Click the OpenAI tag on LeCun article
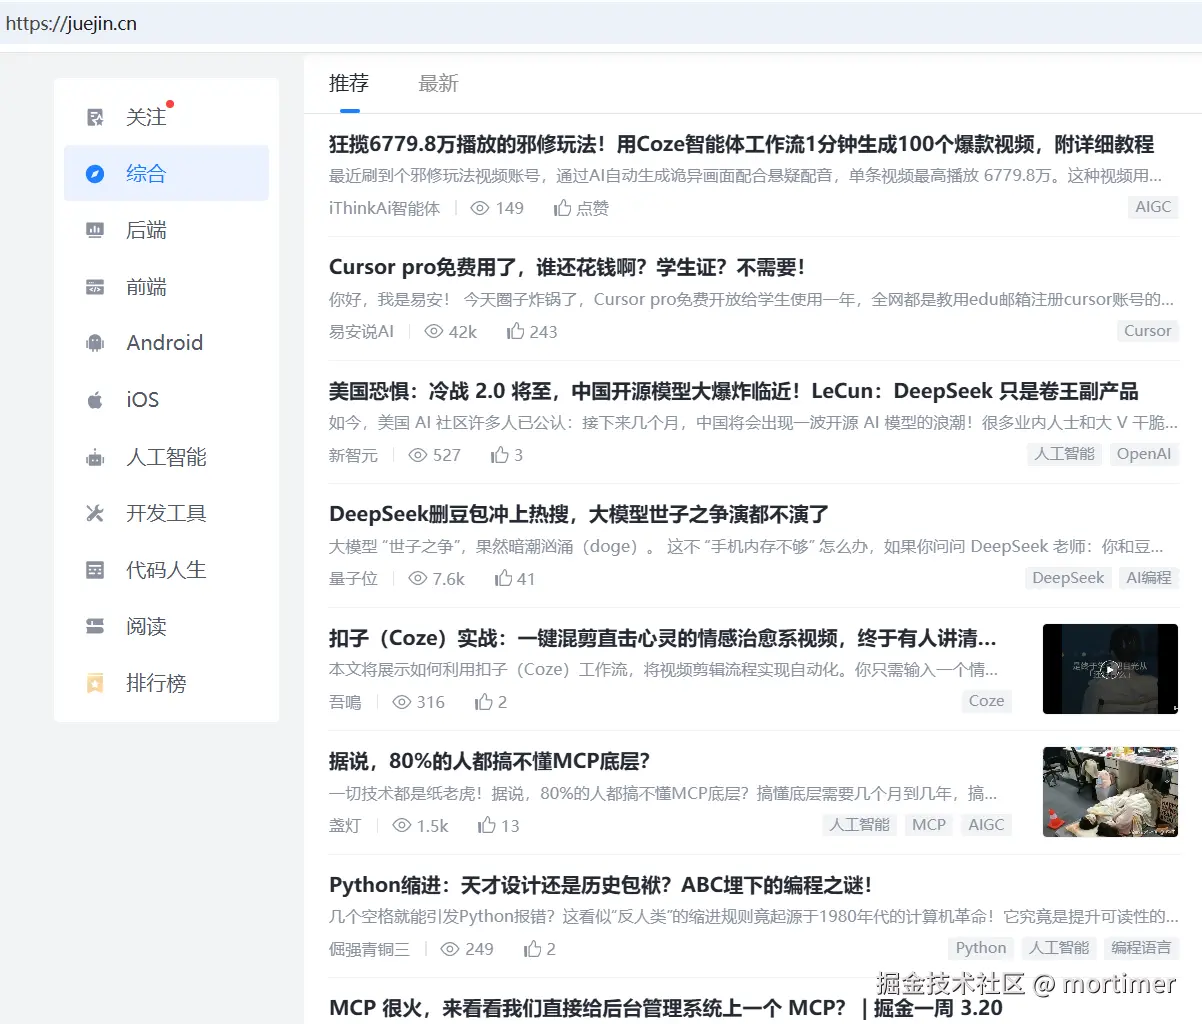 pyautogui.click(x=1143, y=454)
